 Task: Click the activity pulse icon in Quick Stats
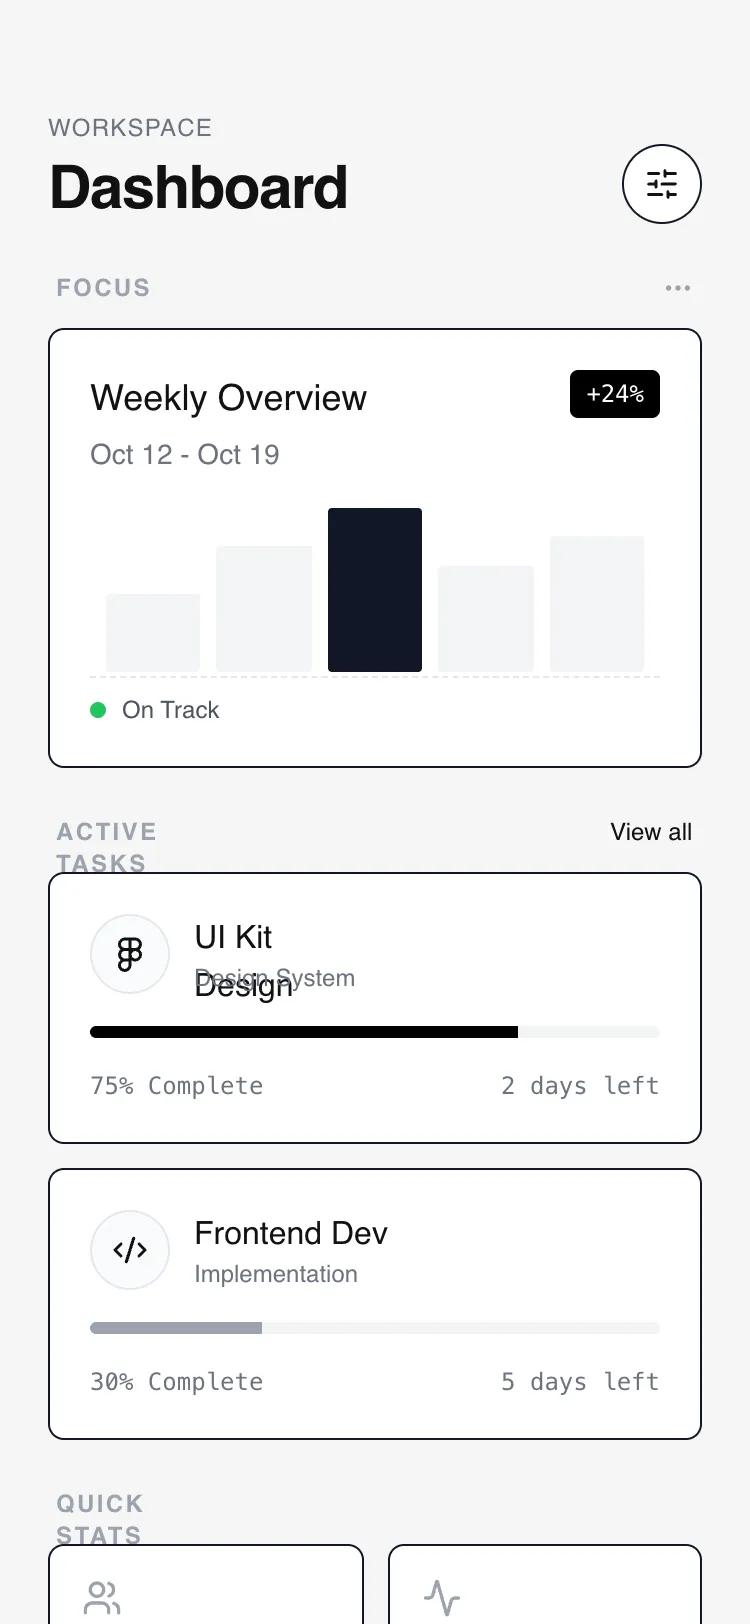point(441,1595)
